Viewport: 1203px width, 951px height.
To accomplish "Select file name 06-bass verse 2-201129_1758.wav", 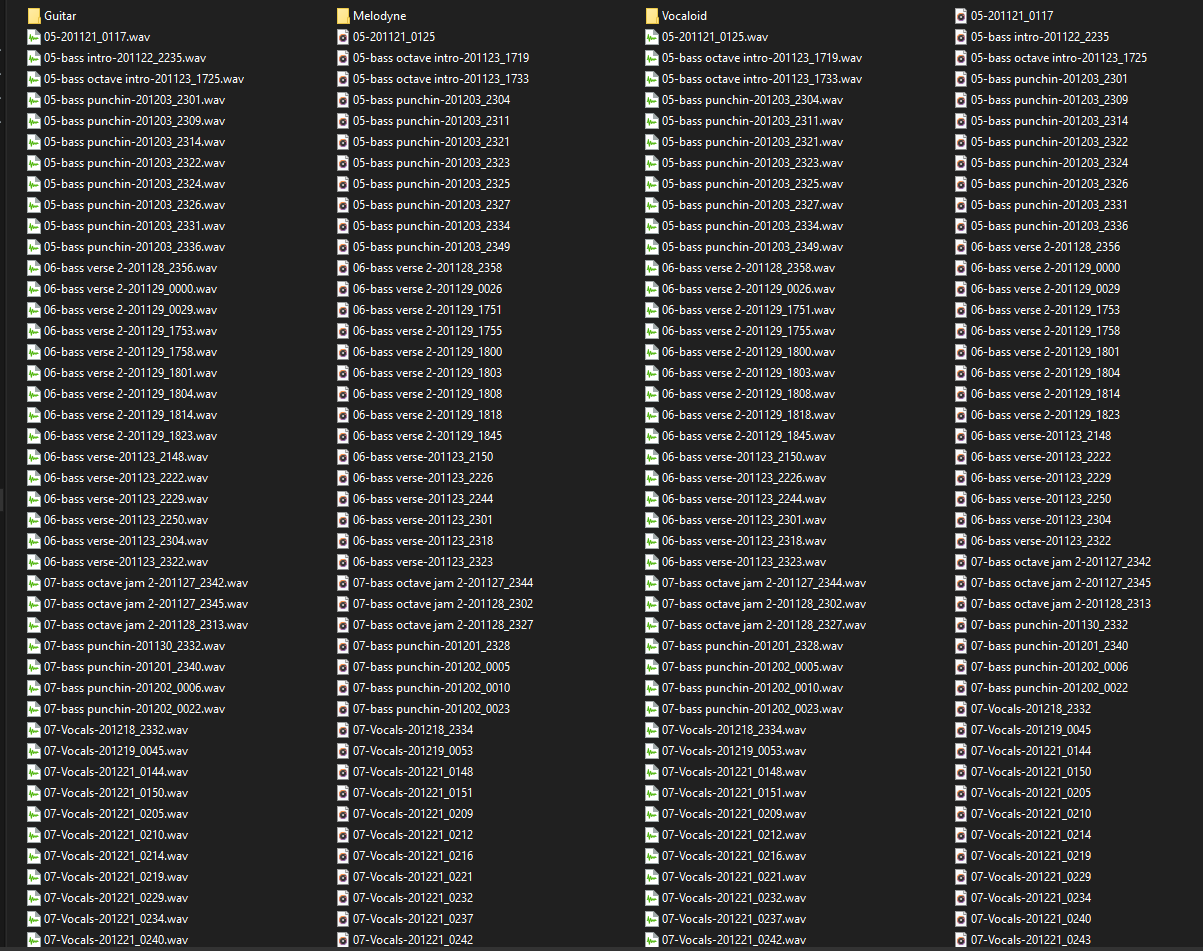I will pos(131,352).
